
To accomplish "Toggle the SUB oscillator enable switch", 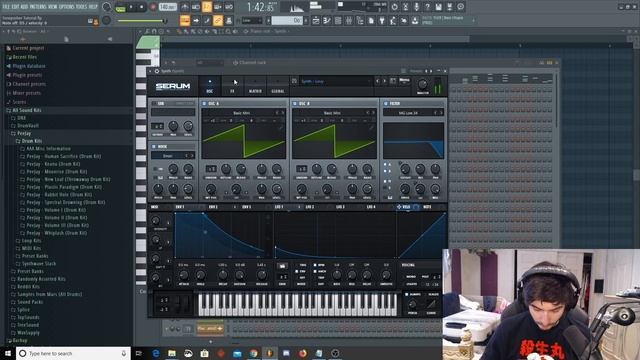I will [154, 104].
